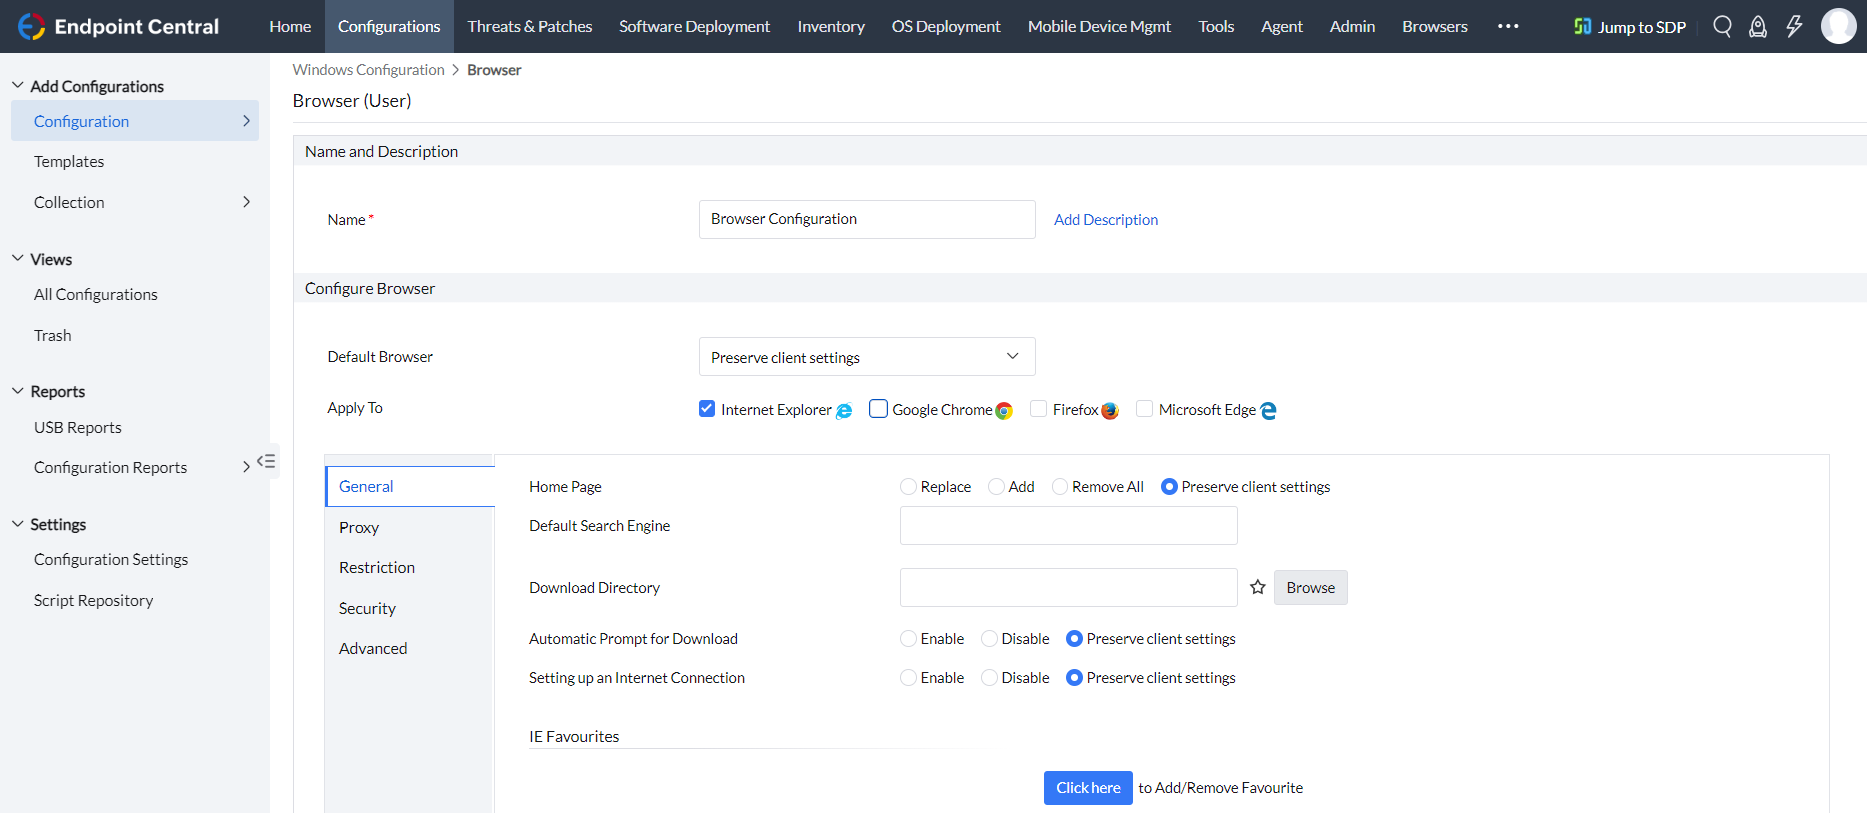Click the lightning bolt quick actions icon
Viewport: 1867px width, 813px height.
pos(1794,26)
